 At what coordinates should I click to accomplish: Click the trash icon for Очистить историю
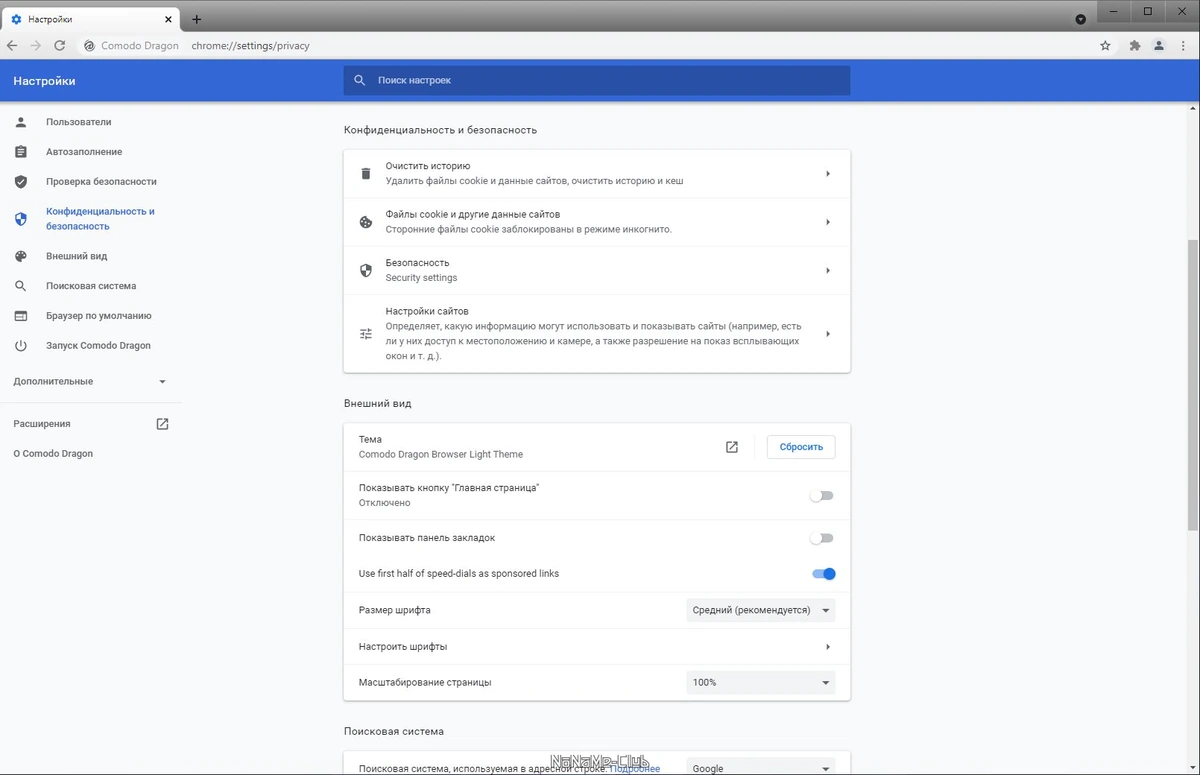366,174
